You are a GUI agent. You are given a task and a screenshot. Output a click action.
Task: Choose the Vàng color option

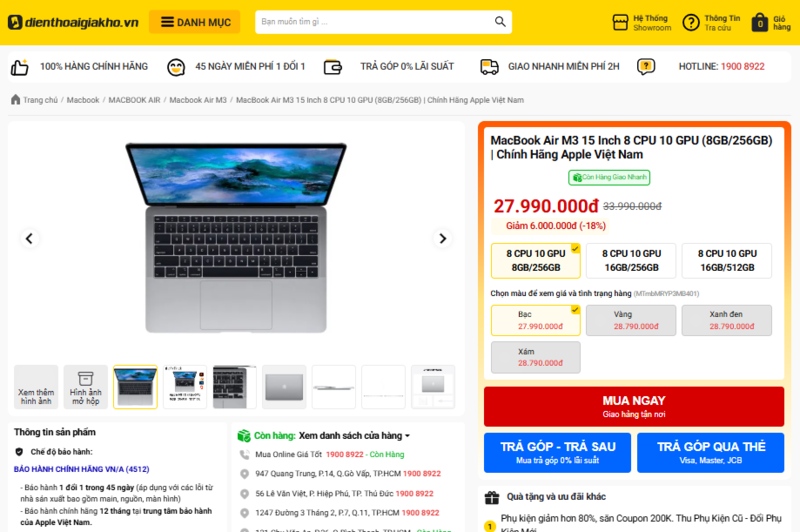631,320
